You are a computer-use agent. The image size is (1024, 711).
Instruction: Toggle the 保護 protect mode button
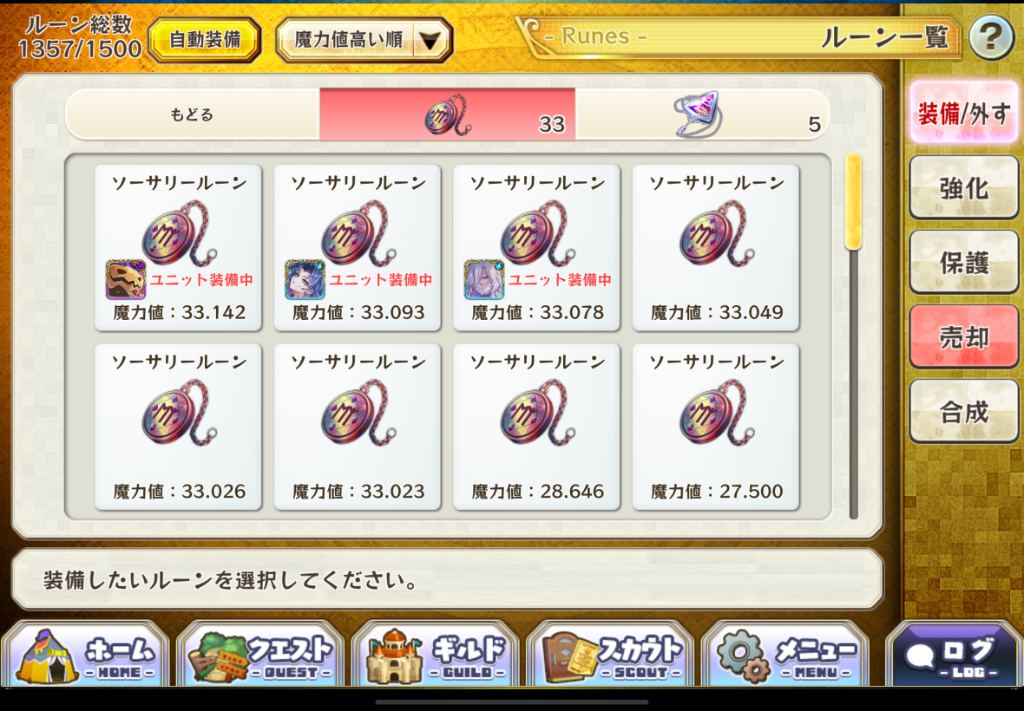[x=963, y=262]
